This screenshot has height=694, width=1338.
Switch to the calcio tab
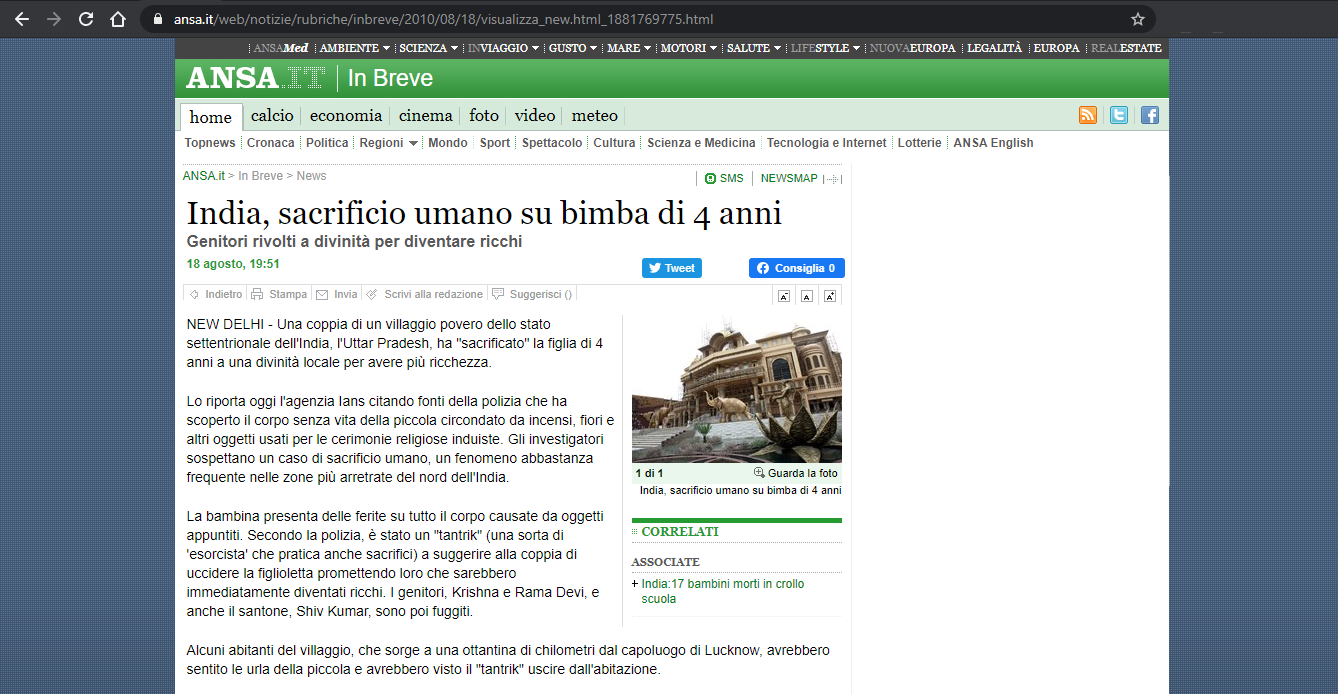point(272,115)
